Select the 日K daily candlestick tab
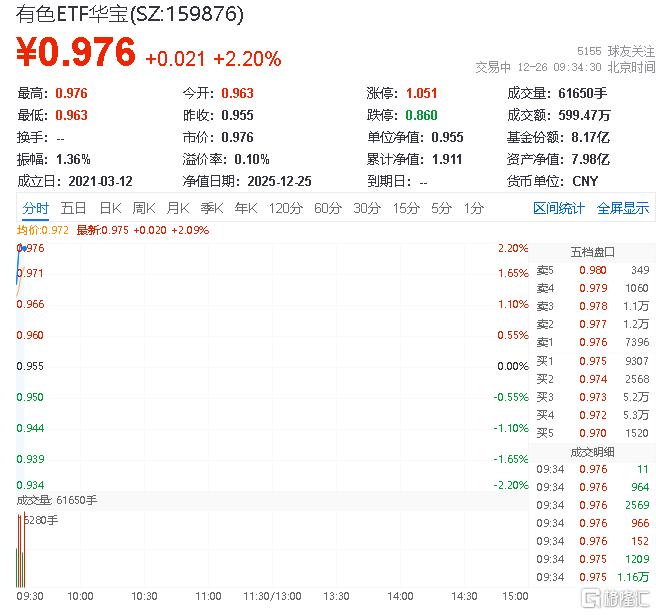The height and width of the screenshot is (615, 656). (x=109, y=208)
